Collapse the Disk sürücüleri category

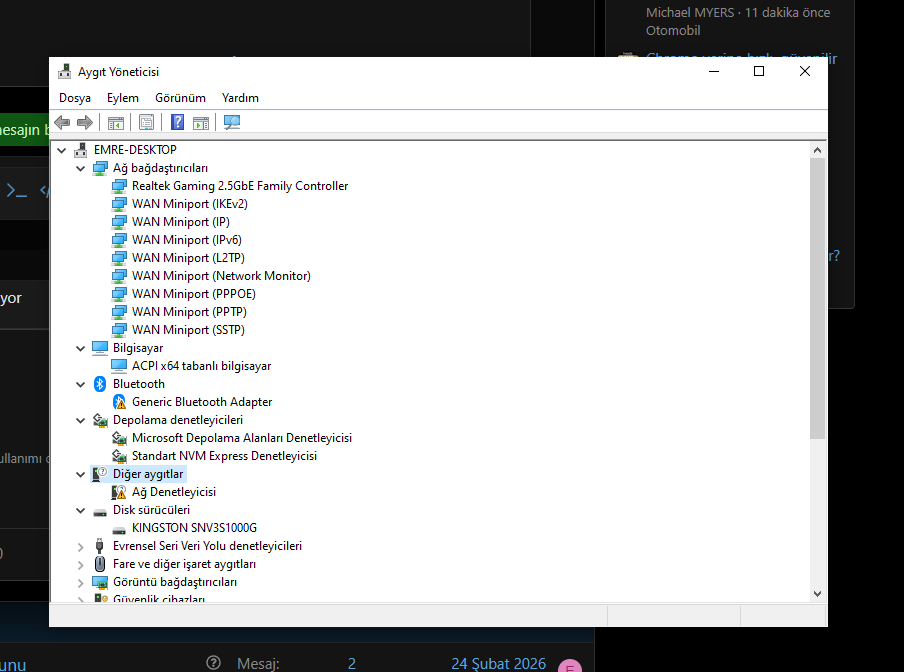pyautogui.click(x=81, y=510)
